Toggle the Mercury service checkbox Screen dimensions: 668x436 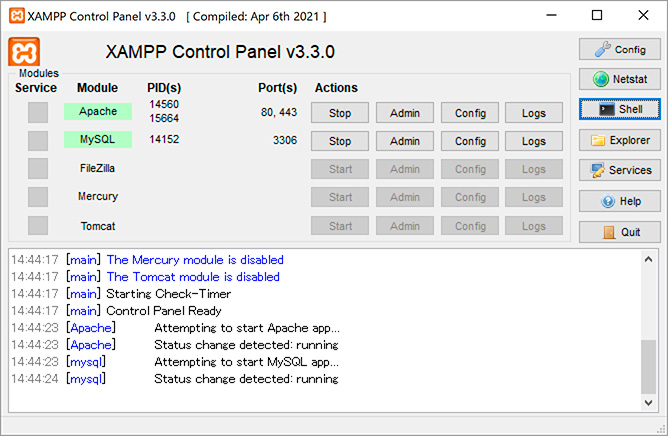(x=38, y=197)
